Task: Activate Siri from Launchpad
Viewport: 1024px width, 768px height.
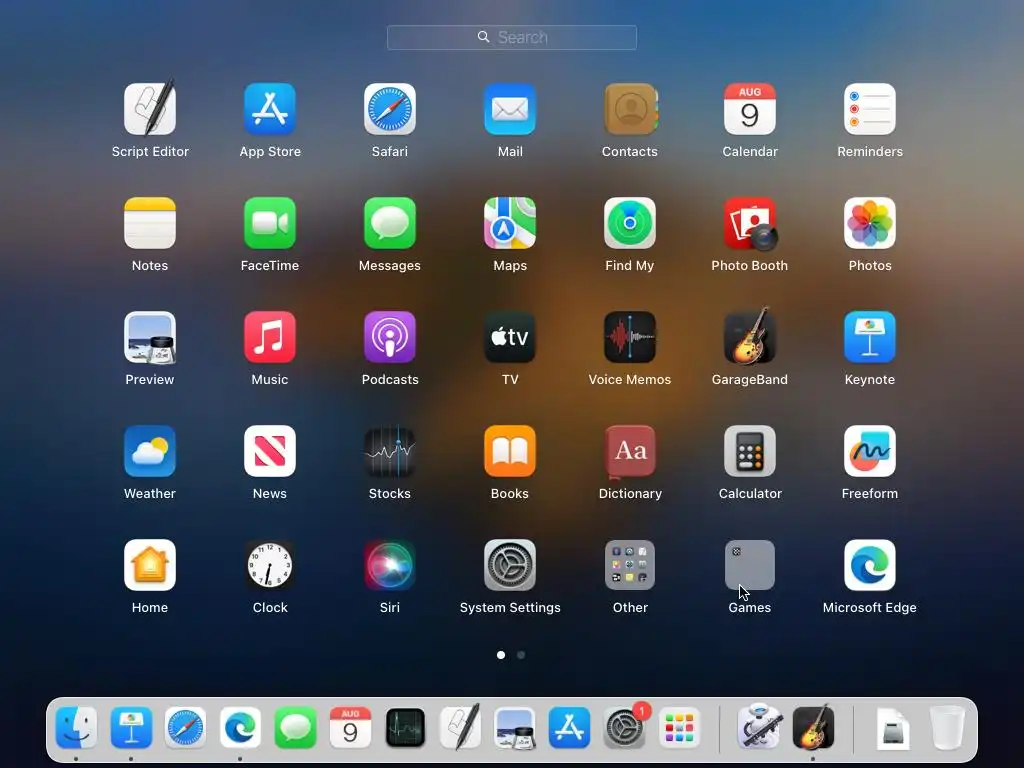Action: pos(390,565)
